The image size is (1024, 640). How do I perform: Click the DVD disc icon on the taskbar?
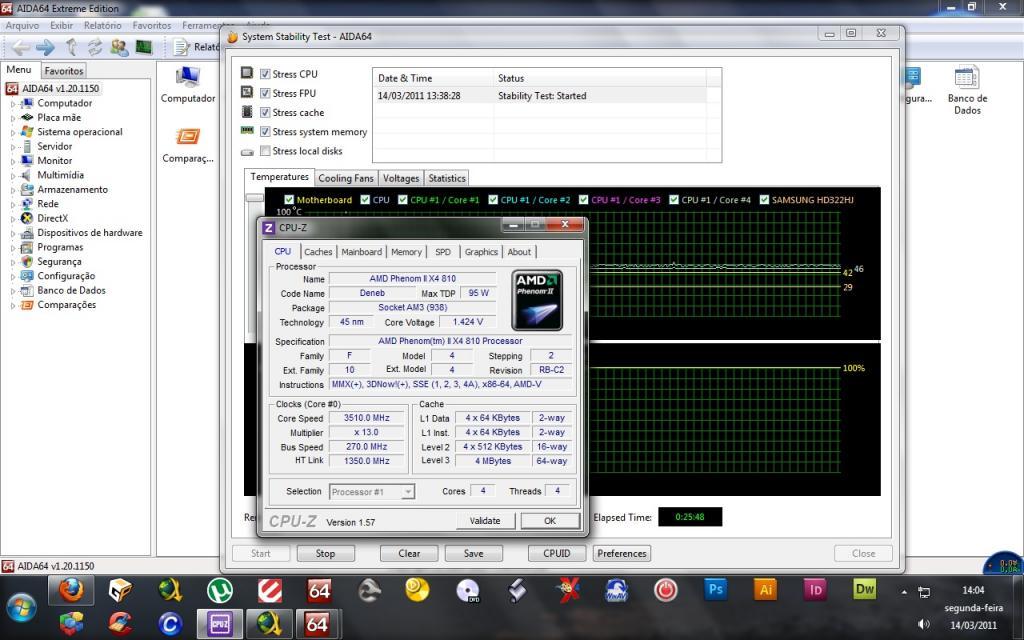468,590
